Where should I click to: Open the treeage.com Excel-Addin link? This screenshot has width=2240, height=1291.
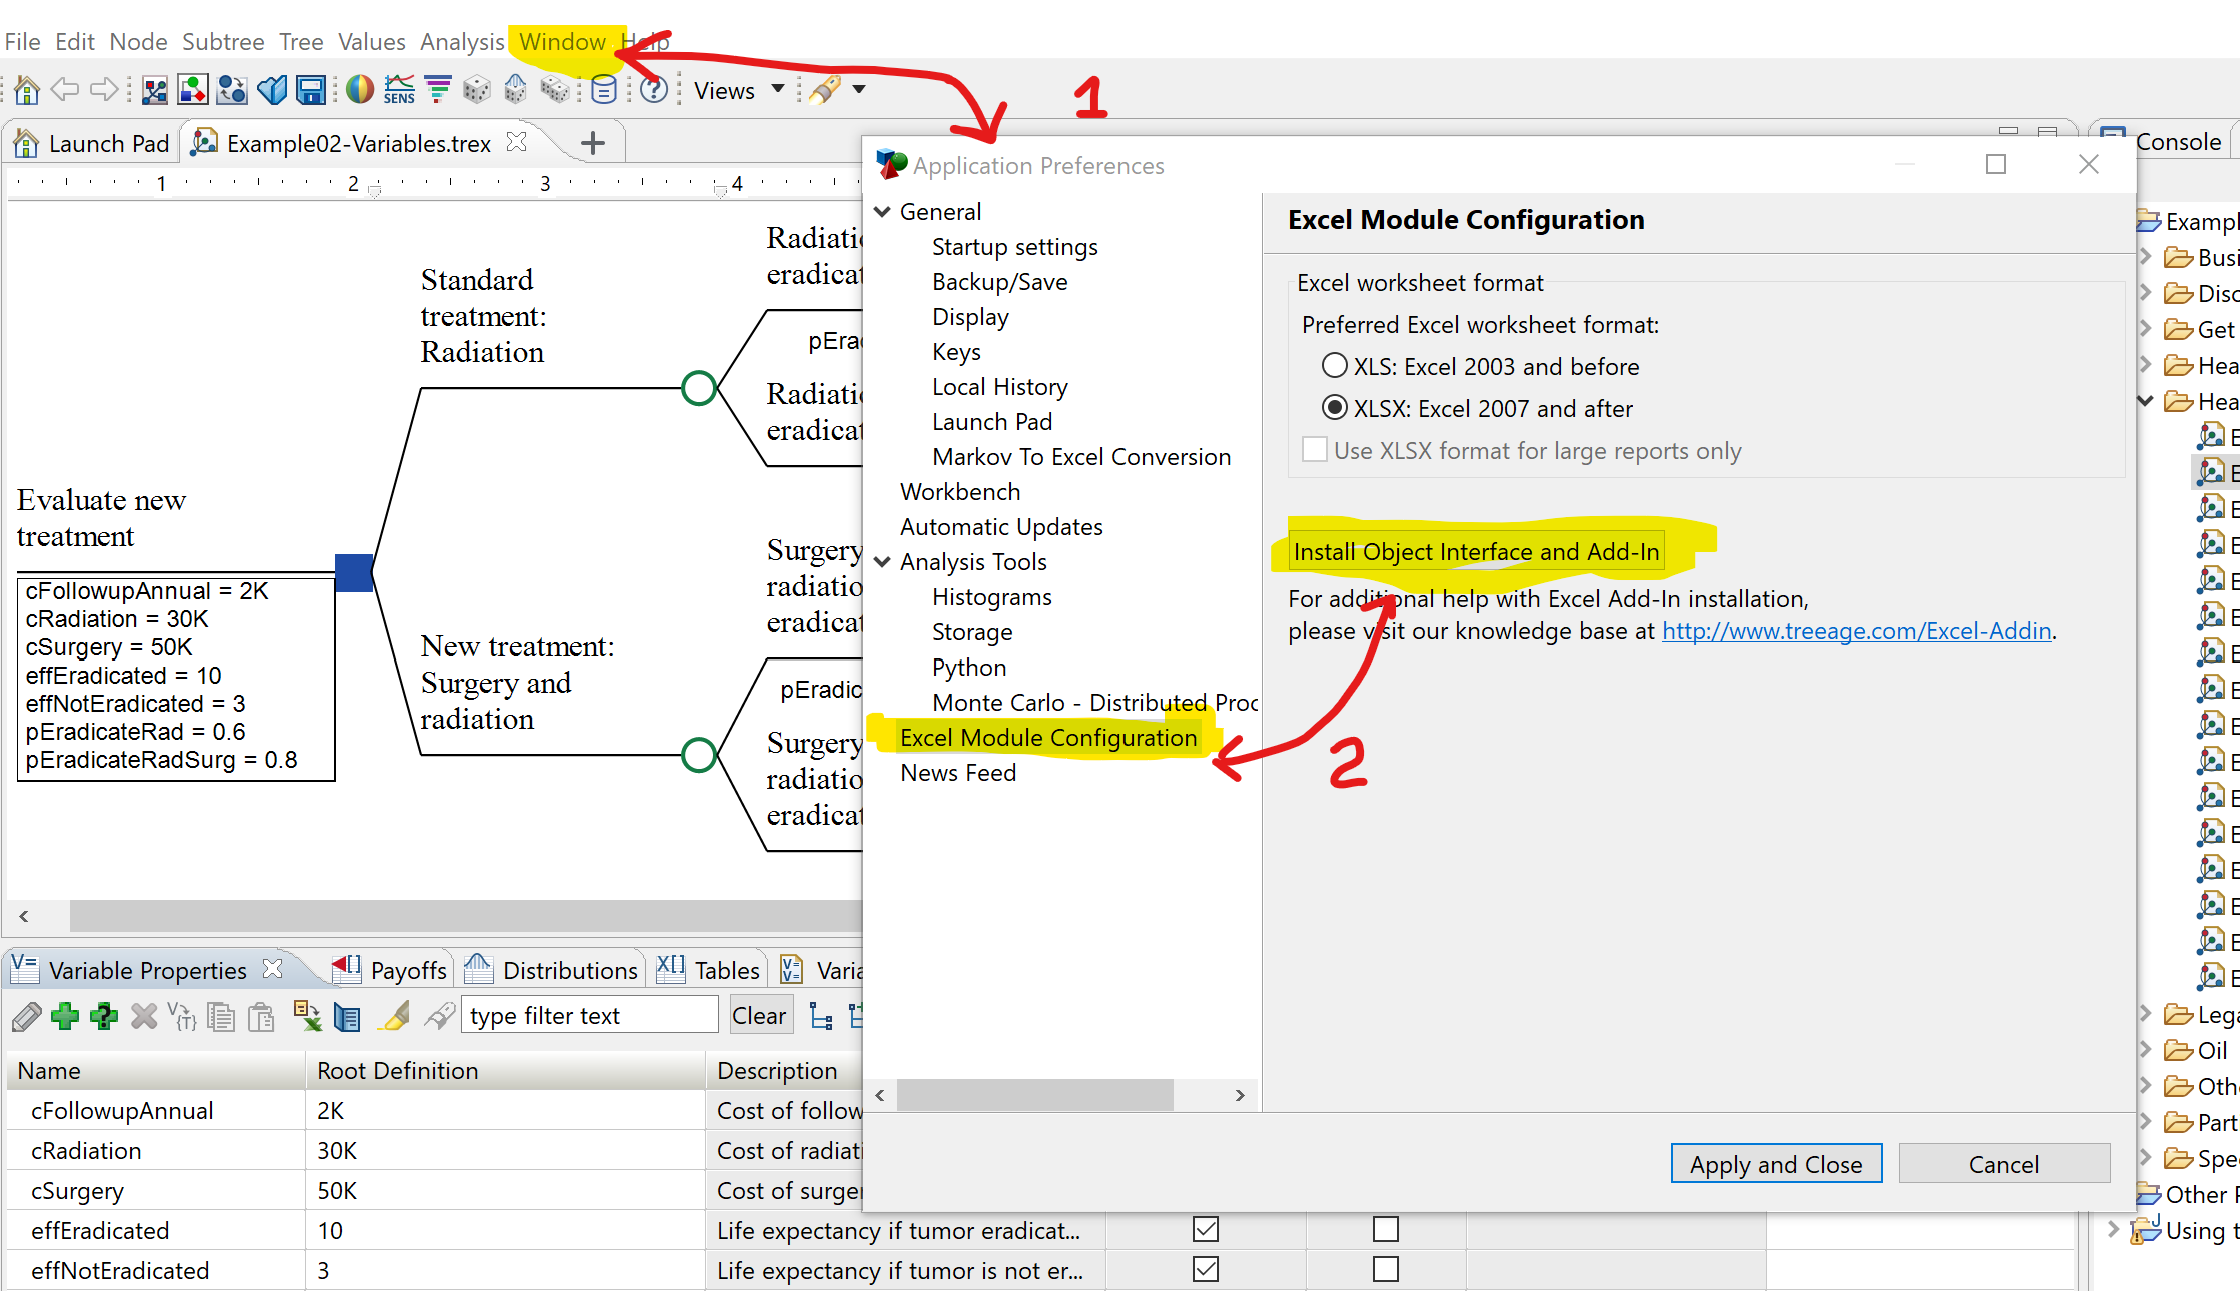coord(1856,631)
